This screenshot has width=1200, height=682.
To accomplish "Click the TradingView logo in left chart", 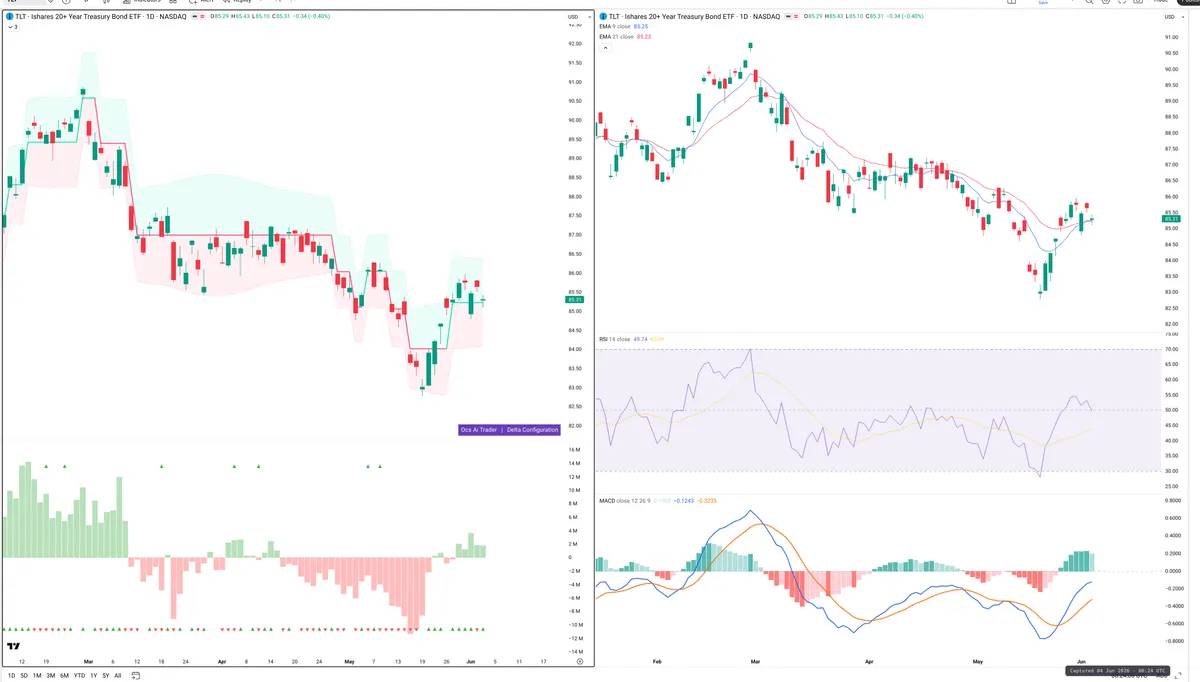I will [14, 647].
